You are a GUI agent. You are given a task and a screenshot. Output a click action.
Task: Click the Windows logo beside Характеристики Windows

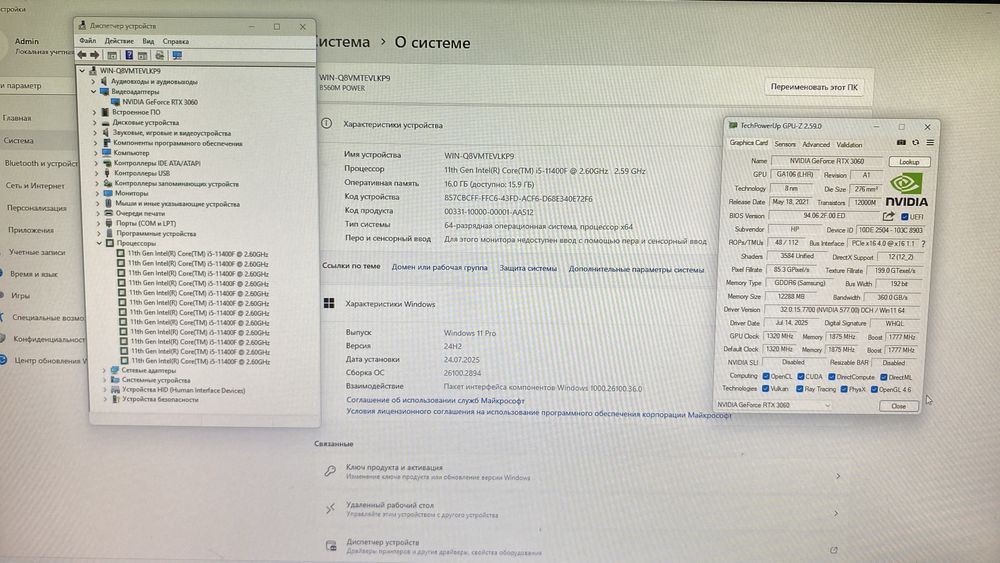coord(329,303)
